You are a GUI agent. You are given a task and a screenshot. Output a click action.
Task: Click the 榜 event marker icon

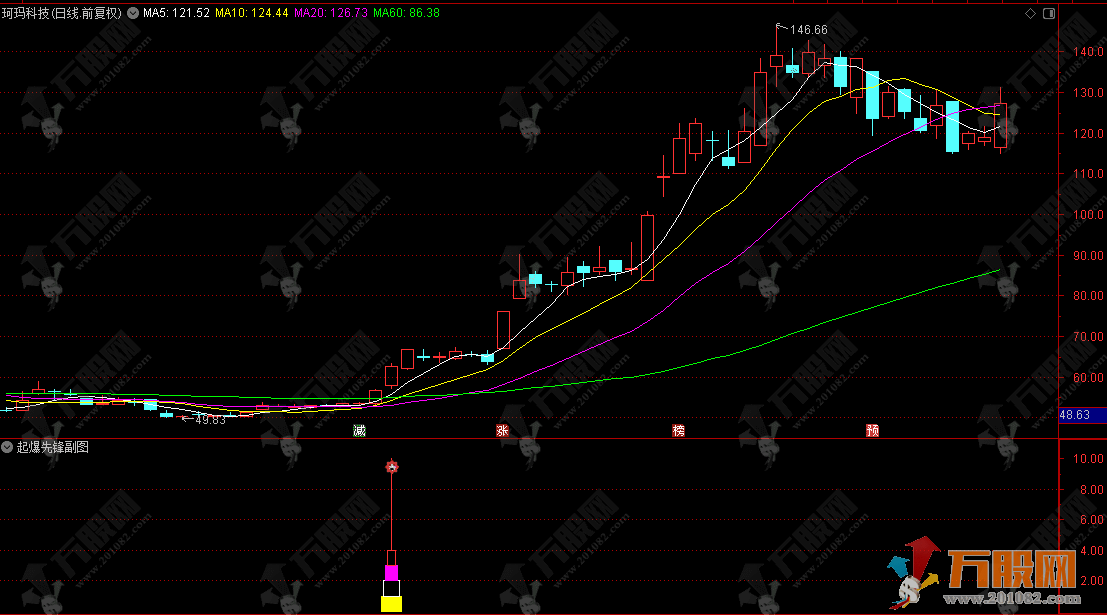tap(679, 431)
